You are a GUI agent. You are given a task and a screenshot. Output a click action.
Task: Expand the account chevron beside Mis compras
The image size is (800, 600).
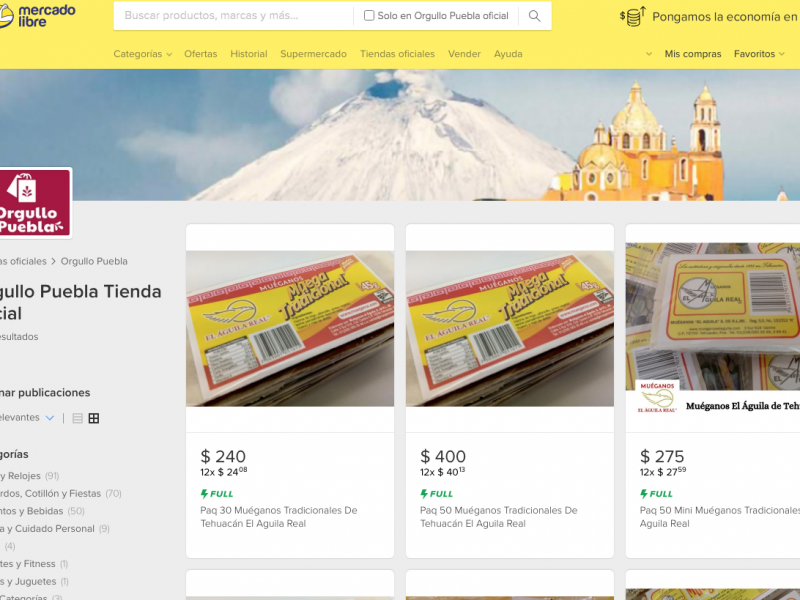click(x=648, y=54)
